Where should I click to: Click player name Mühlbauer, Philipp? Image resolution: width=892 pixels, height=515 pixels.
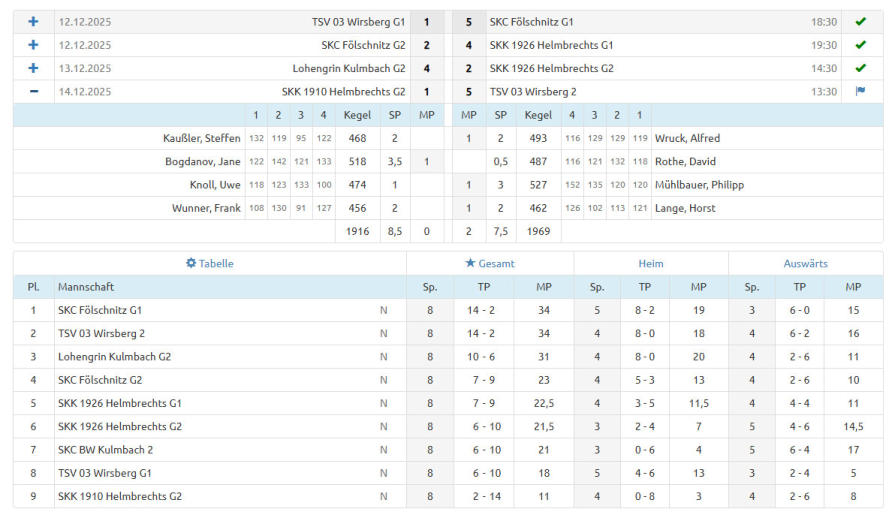[x=699, y=185]
